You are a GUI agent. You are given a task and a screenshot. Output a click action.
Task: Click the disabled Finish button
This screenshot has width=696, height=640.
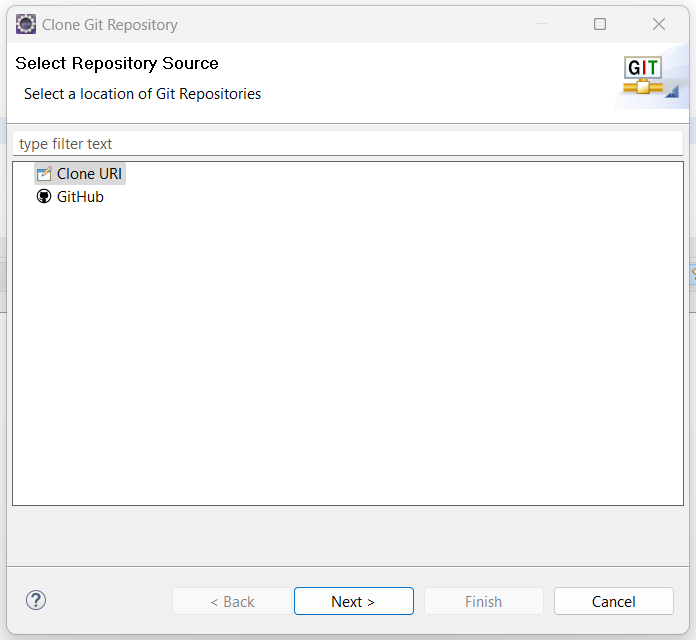[483, 601]
